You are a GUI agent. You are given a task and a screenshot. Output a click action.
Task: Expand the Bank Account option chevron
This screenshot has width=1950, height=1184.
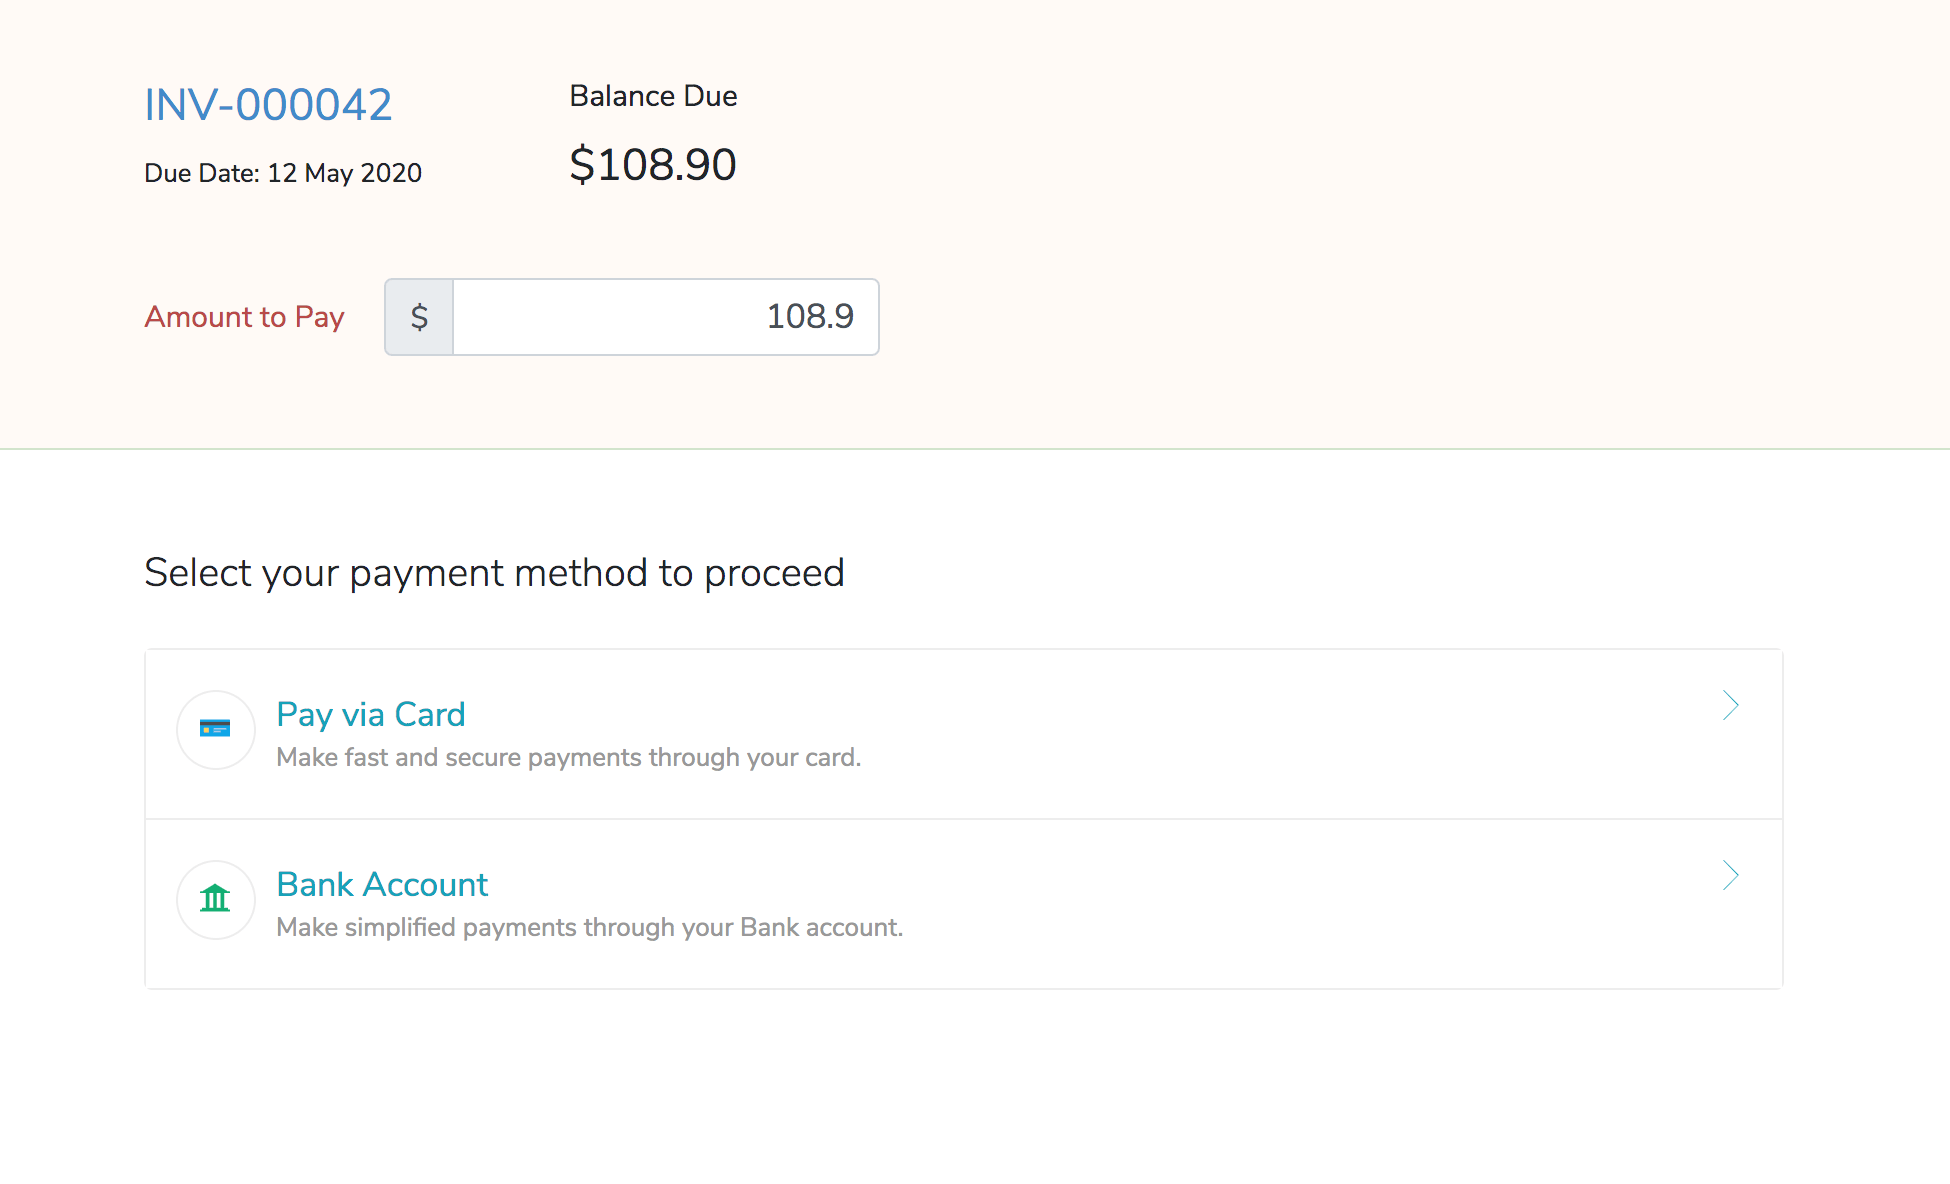1731,876
